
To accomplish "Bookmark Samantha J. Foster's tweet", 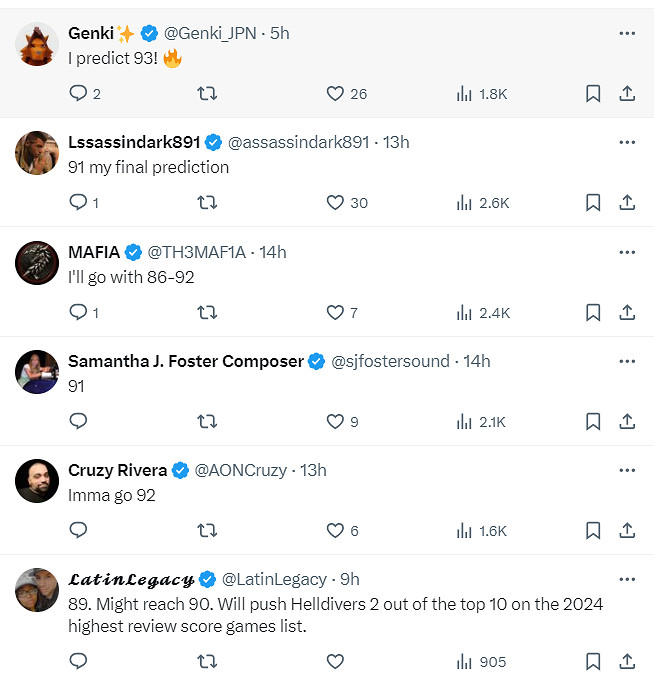I will [x=593, y=421].
